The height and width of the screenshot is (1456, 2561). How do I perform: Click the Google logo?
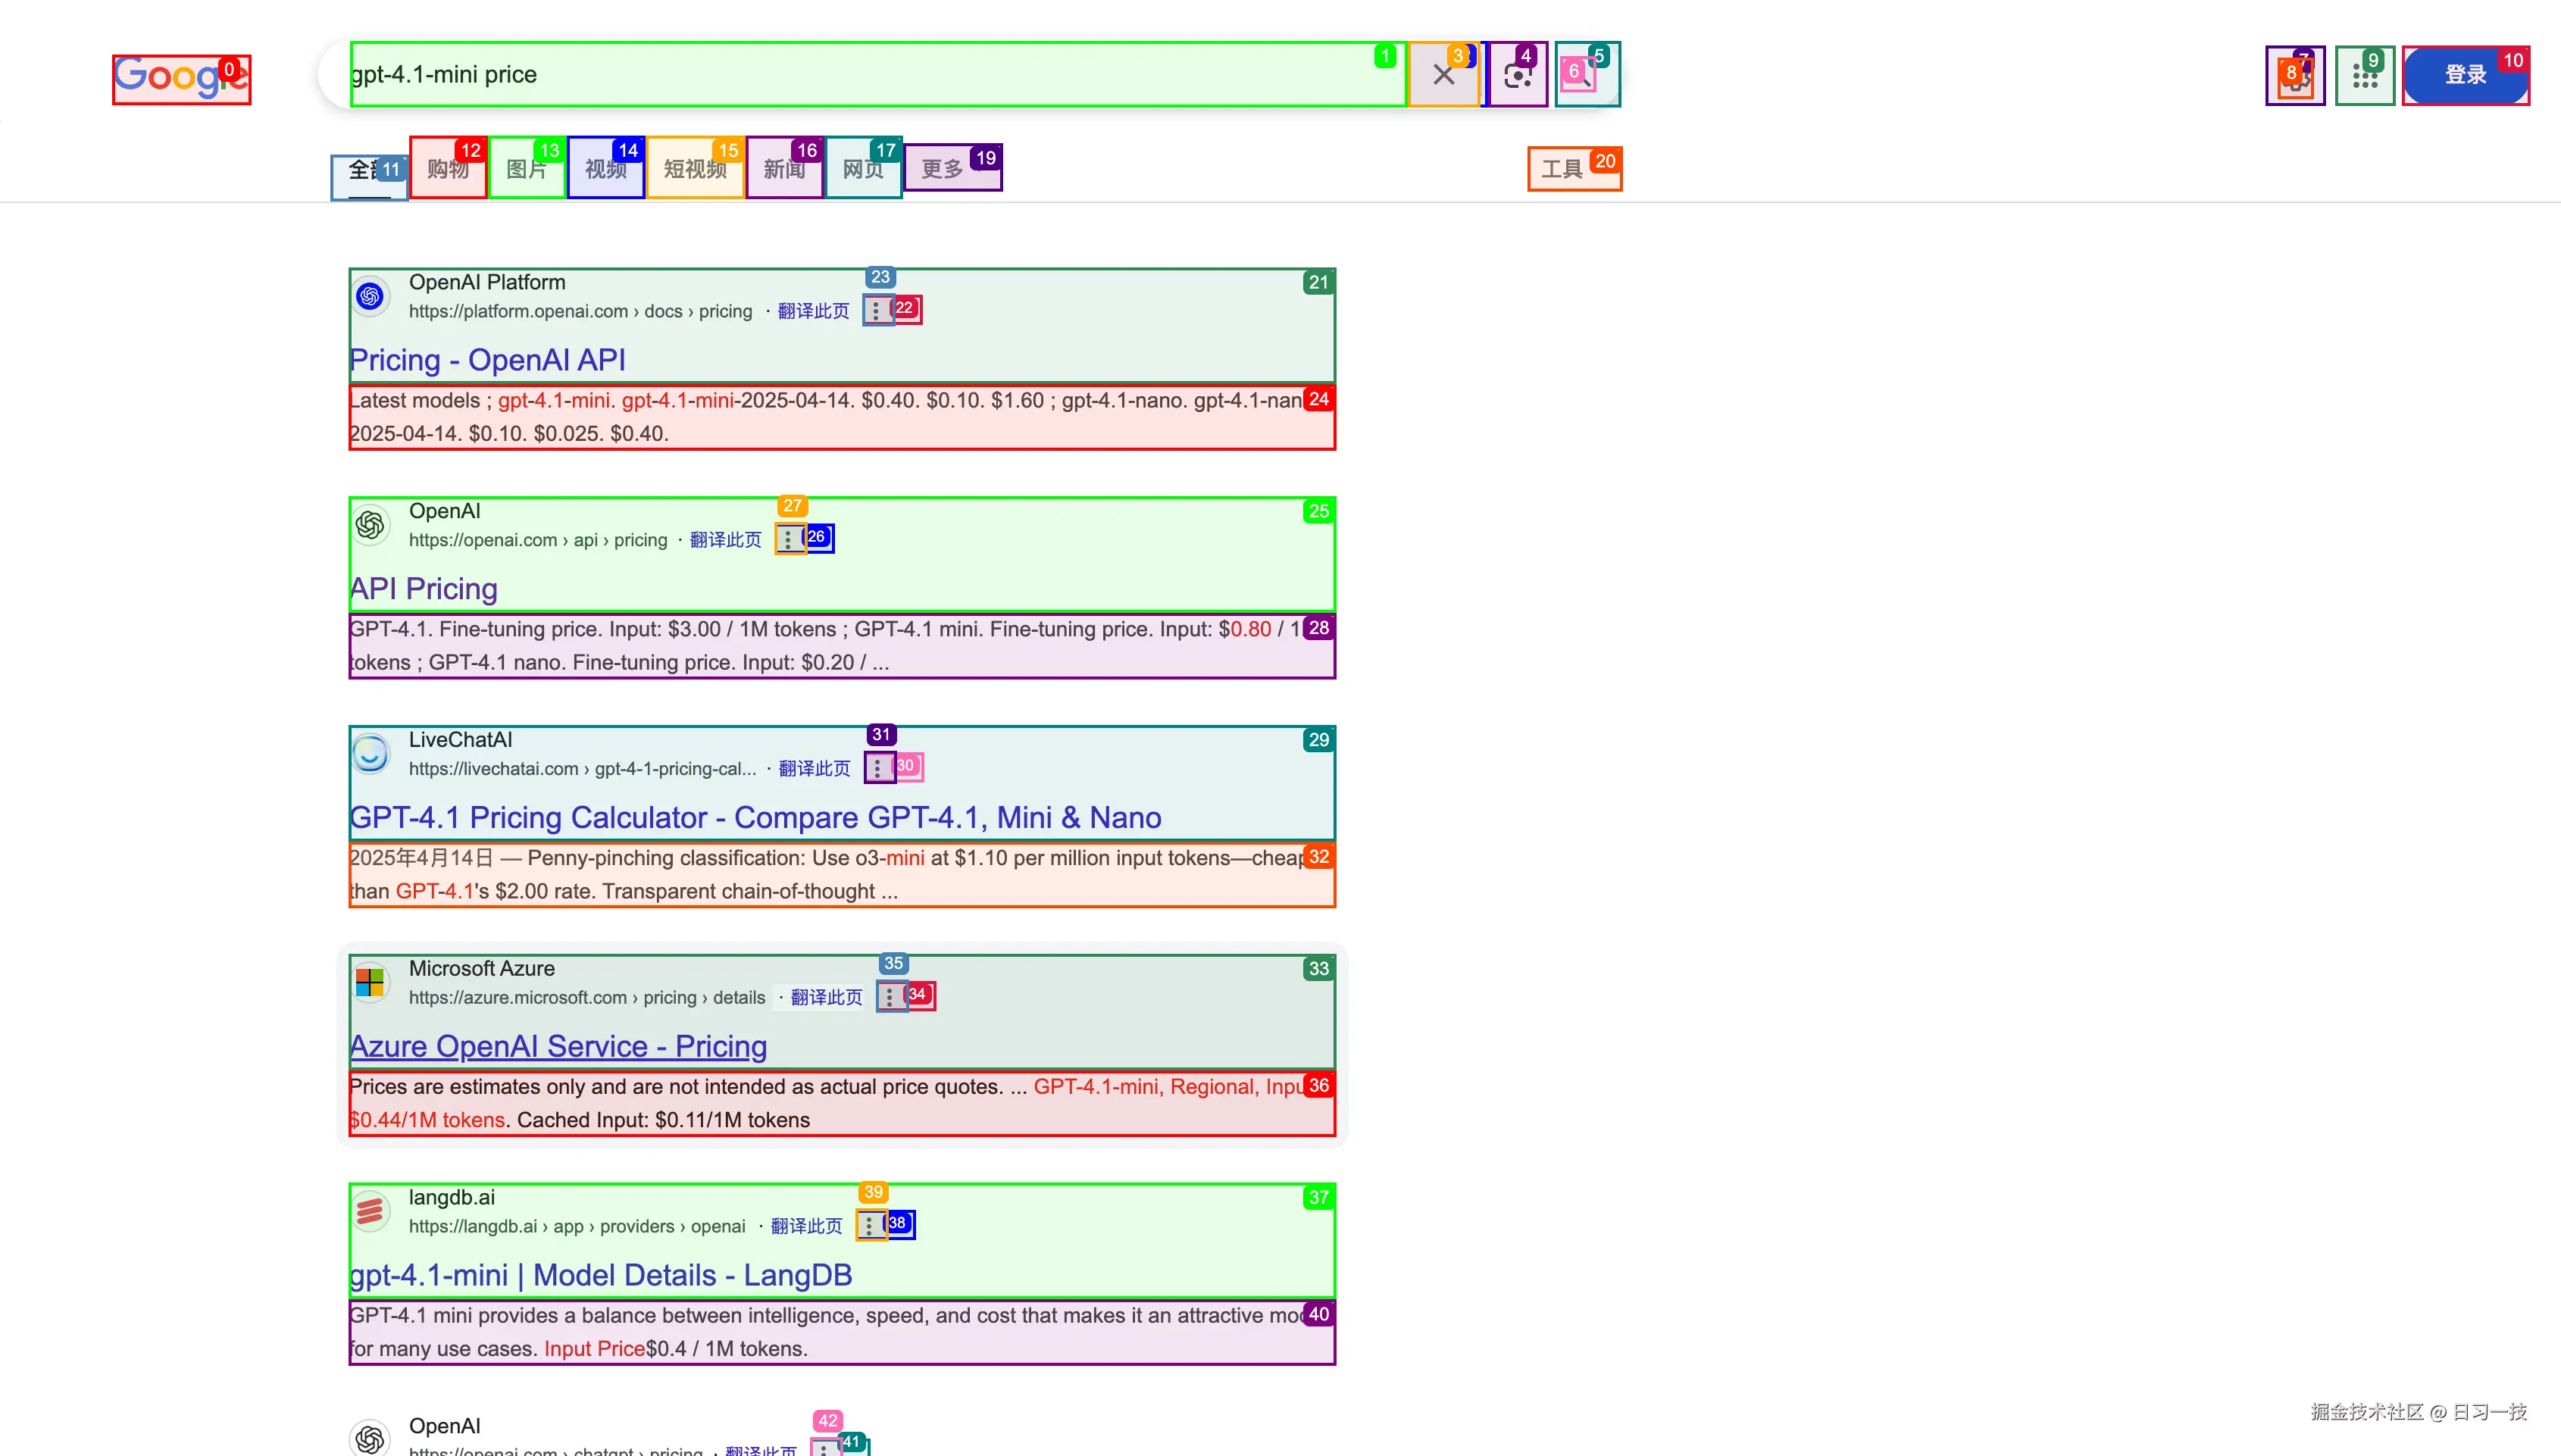180,78
